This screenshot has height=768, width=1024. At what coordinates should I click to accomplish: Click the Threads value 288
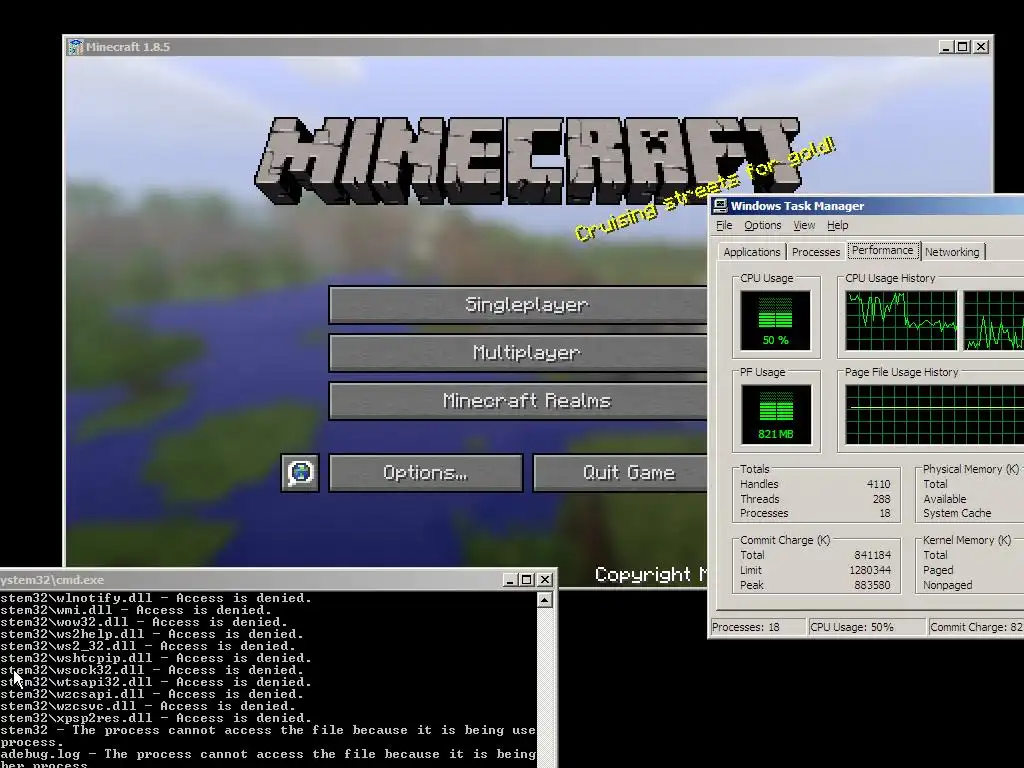pos(881,499)
